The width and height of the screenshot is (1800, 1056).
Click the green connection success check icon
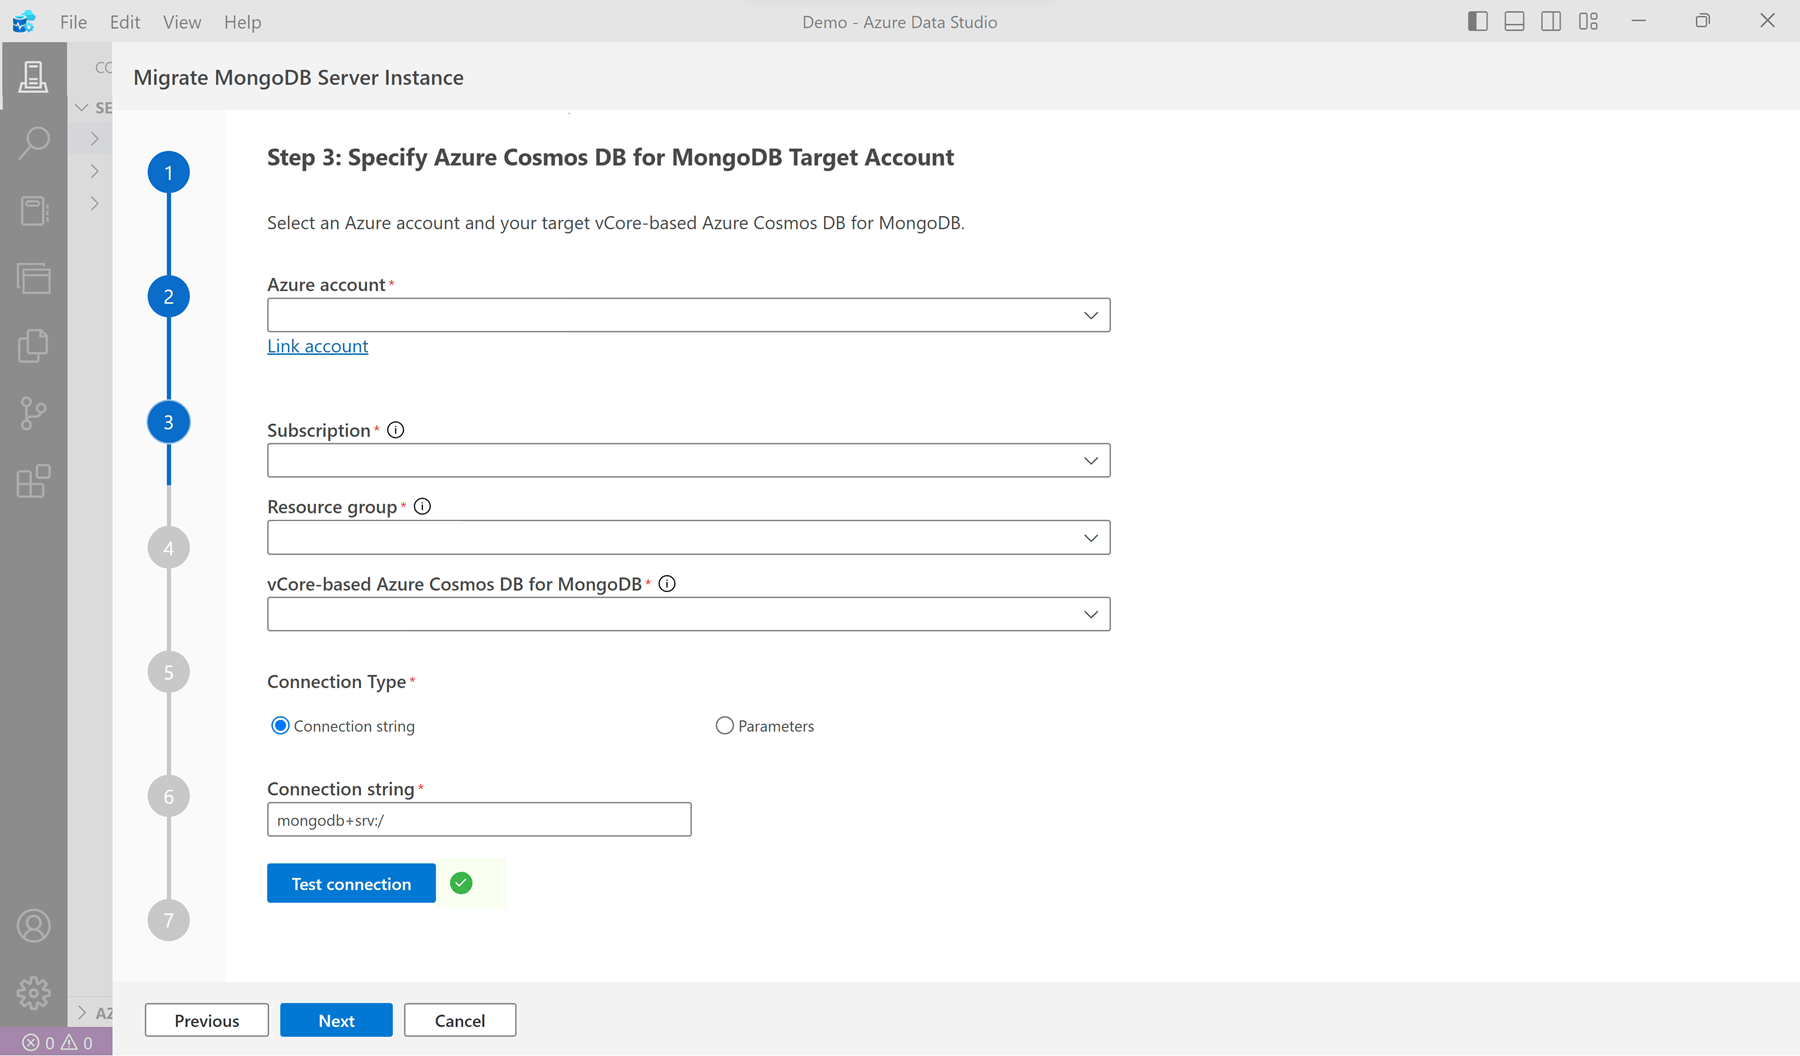pyautogui.click(x=461, y=883)
